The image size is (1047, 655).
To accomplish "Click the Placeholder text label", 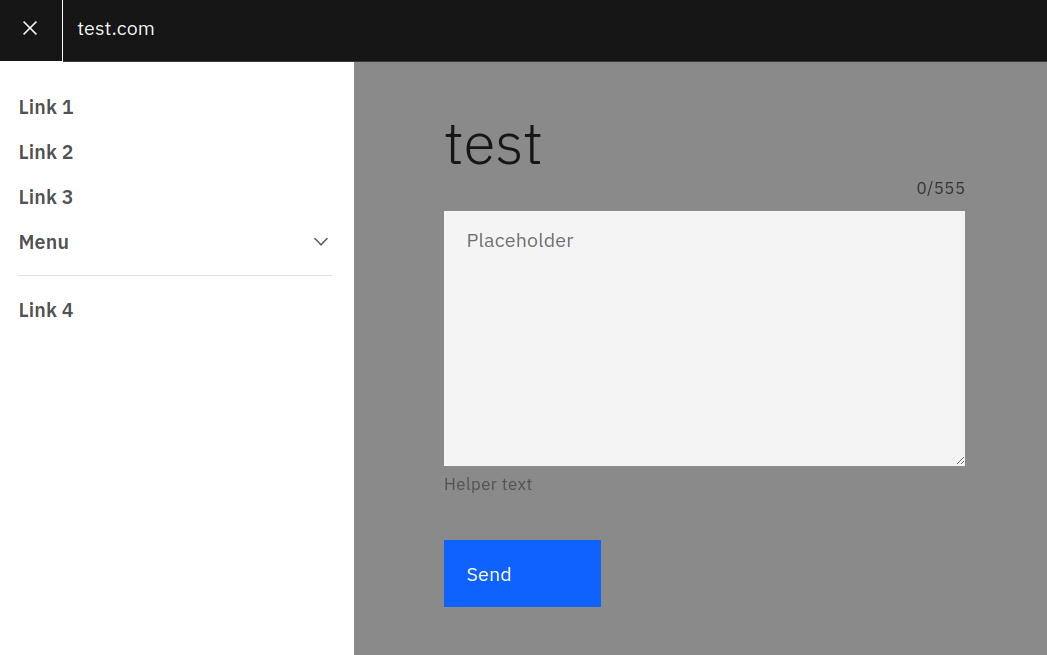I will tap(520, 240).
